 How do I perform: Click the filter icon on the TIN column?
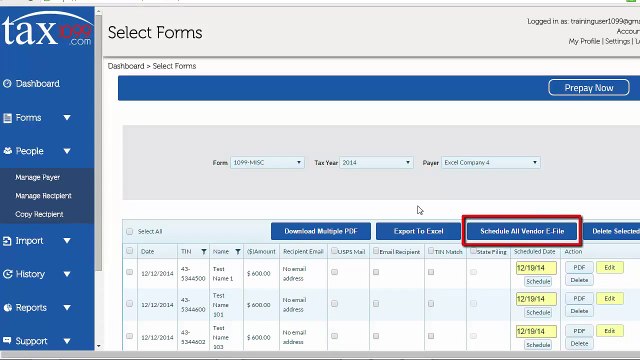(x=204, y=251)
